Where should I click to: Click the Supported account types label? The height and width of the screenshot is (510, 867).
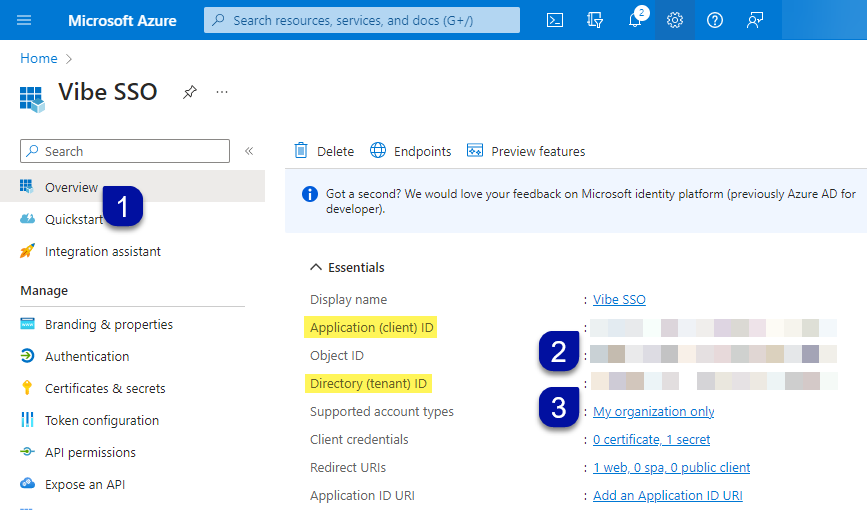click(x=382, y=412)
